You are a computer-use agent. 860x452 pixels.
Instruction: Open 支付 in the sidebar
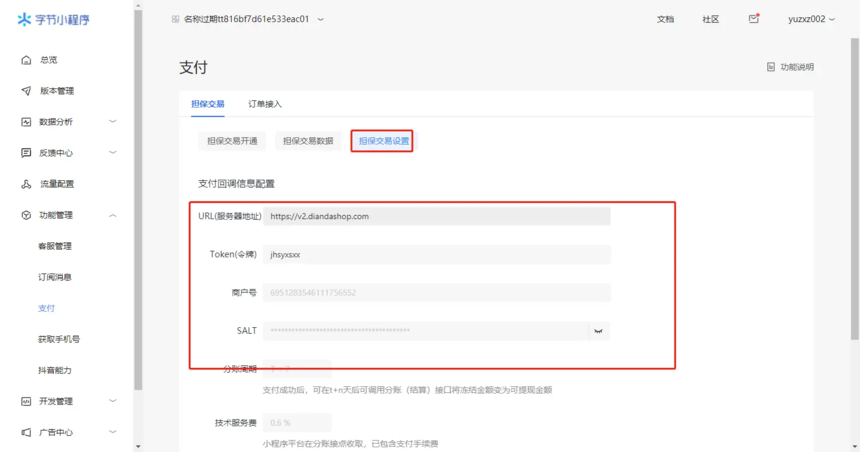(47, 308)
